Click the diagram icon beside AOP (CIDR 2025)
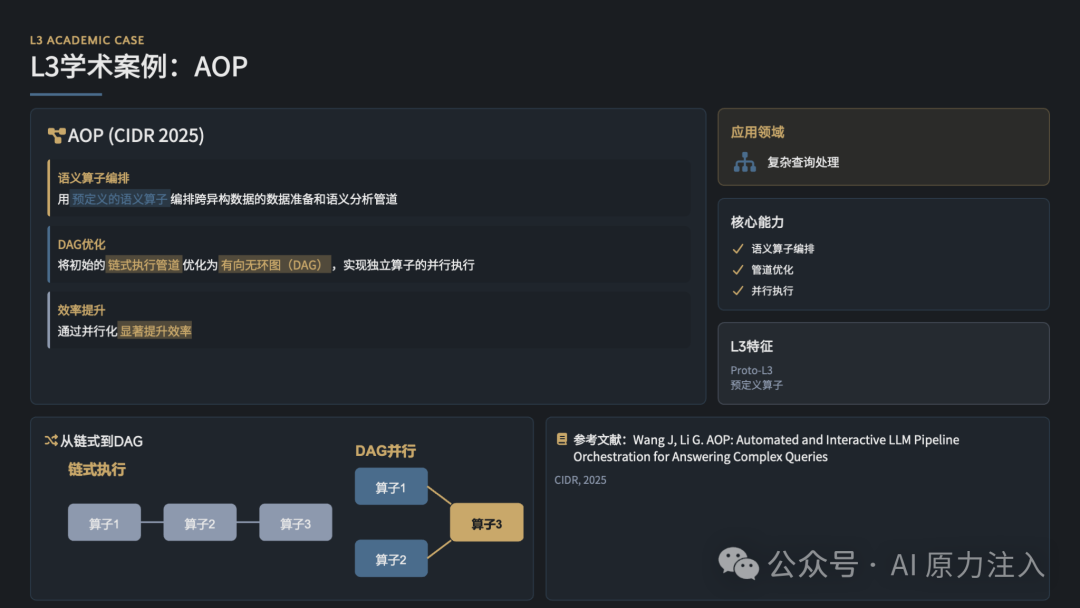This screenshot has width=1080, height=608. coord(56,136)
